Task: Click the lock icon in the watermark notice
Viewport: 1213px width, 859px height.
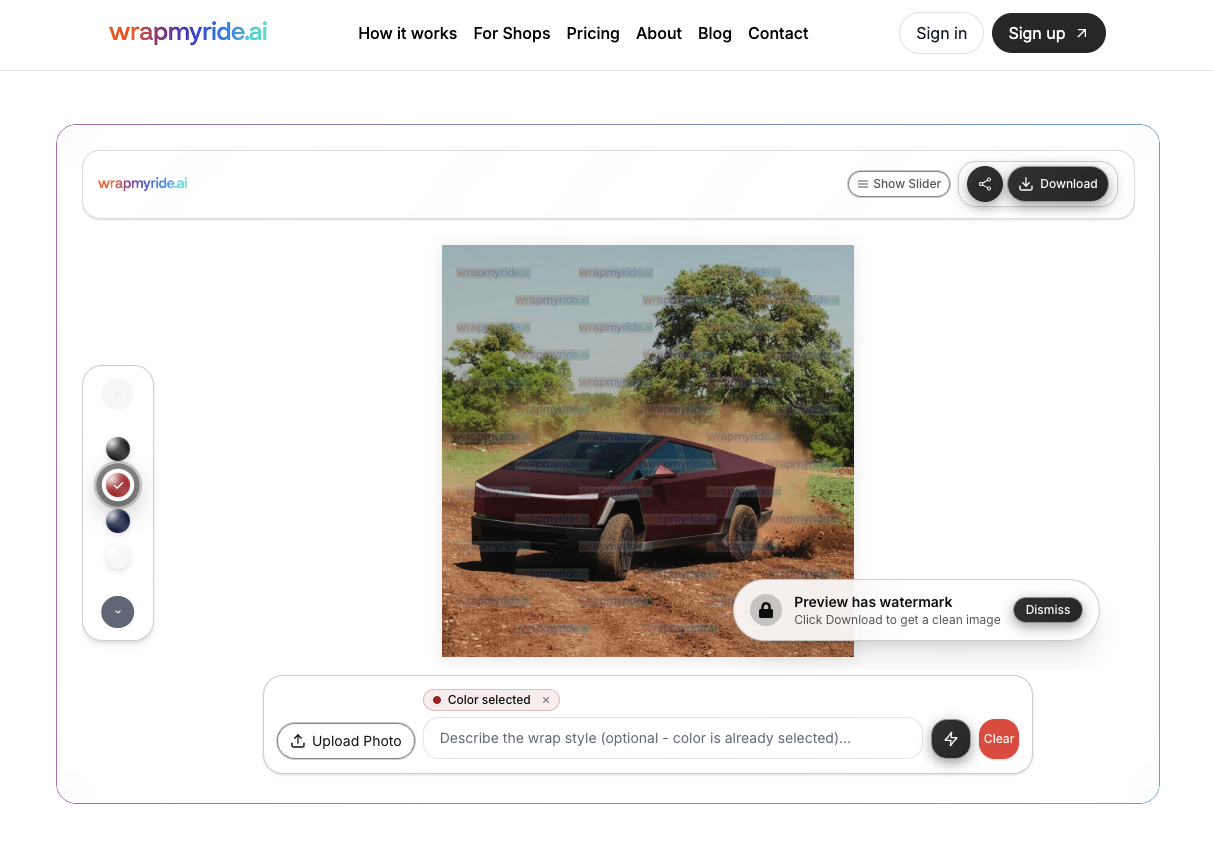Action: pyautogui.click(x=765, y=609)
